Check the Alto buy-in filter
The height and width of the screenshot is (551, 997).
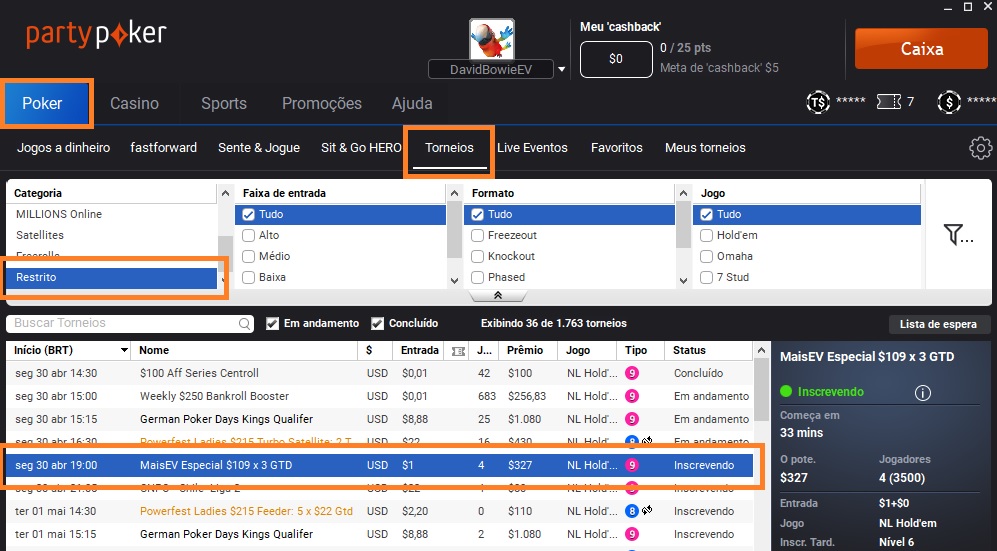point(248,236)
